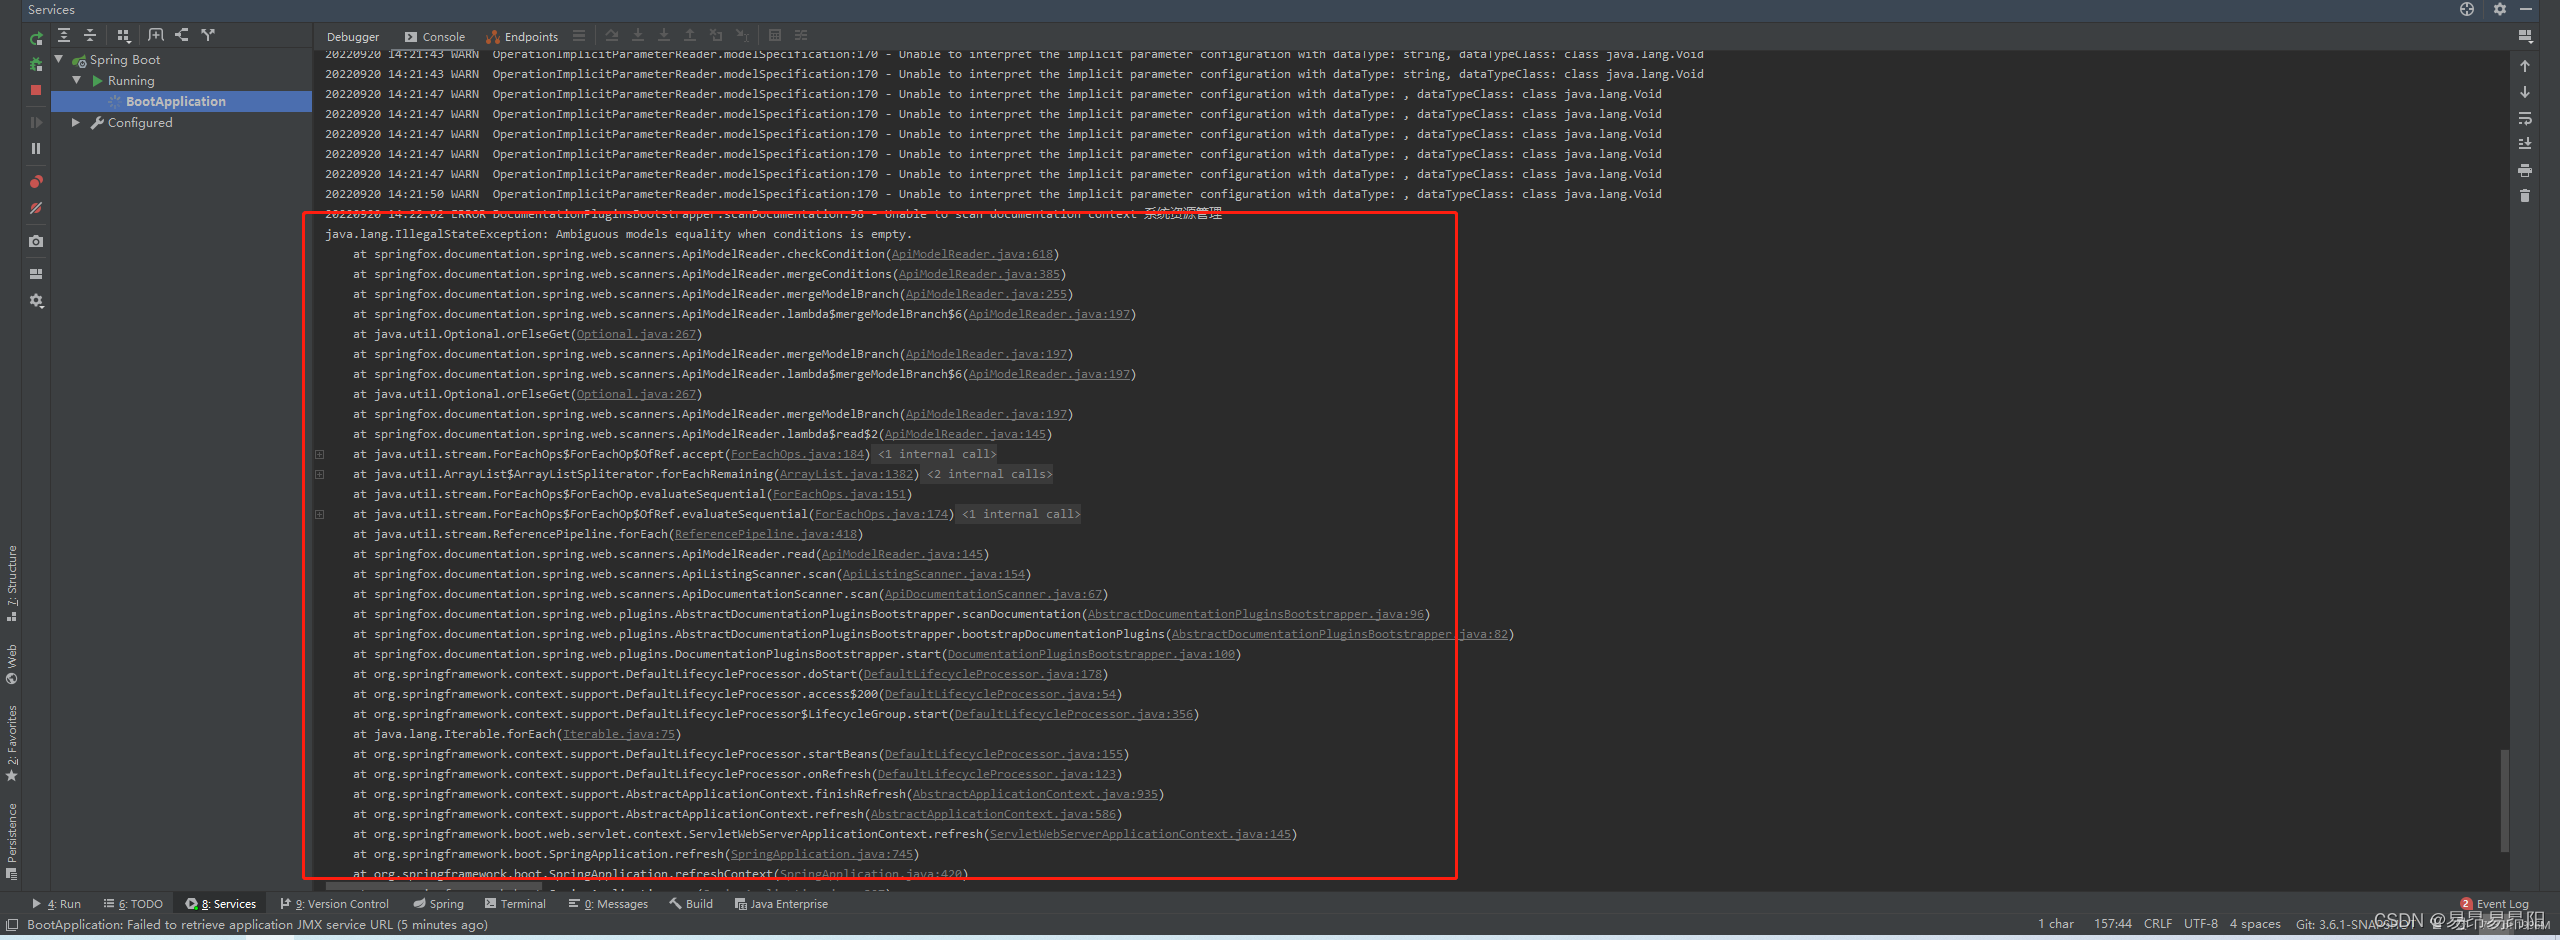
Task: Click Run to Cursor icon
Action: [742, 36]
